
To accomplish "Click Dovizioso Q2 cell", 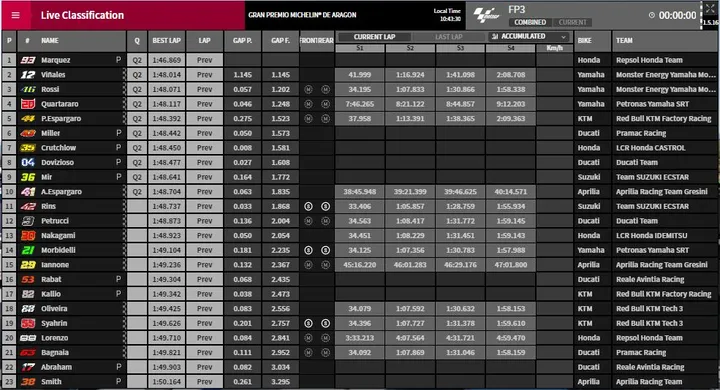I will point(137,163).
